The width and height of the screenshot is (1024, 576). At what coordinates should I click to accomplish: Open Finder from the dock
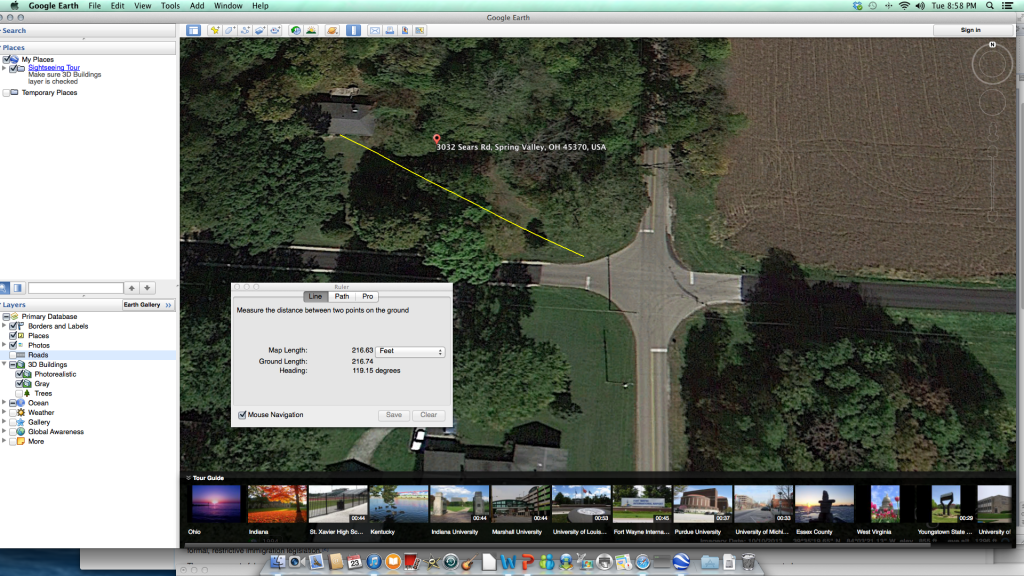pyautogui.click(x=278, y=562)
